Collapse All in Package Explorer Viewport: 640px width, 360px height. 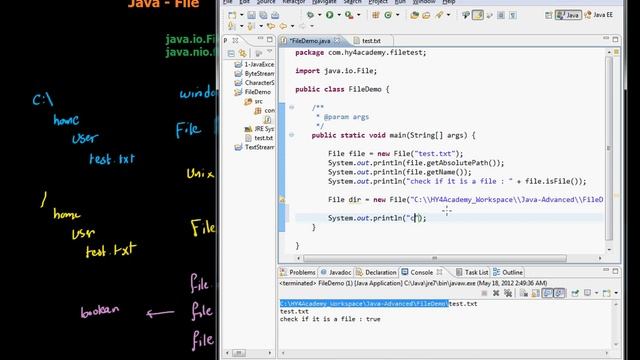click(231, 53)
